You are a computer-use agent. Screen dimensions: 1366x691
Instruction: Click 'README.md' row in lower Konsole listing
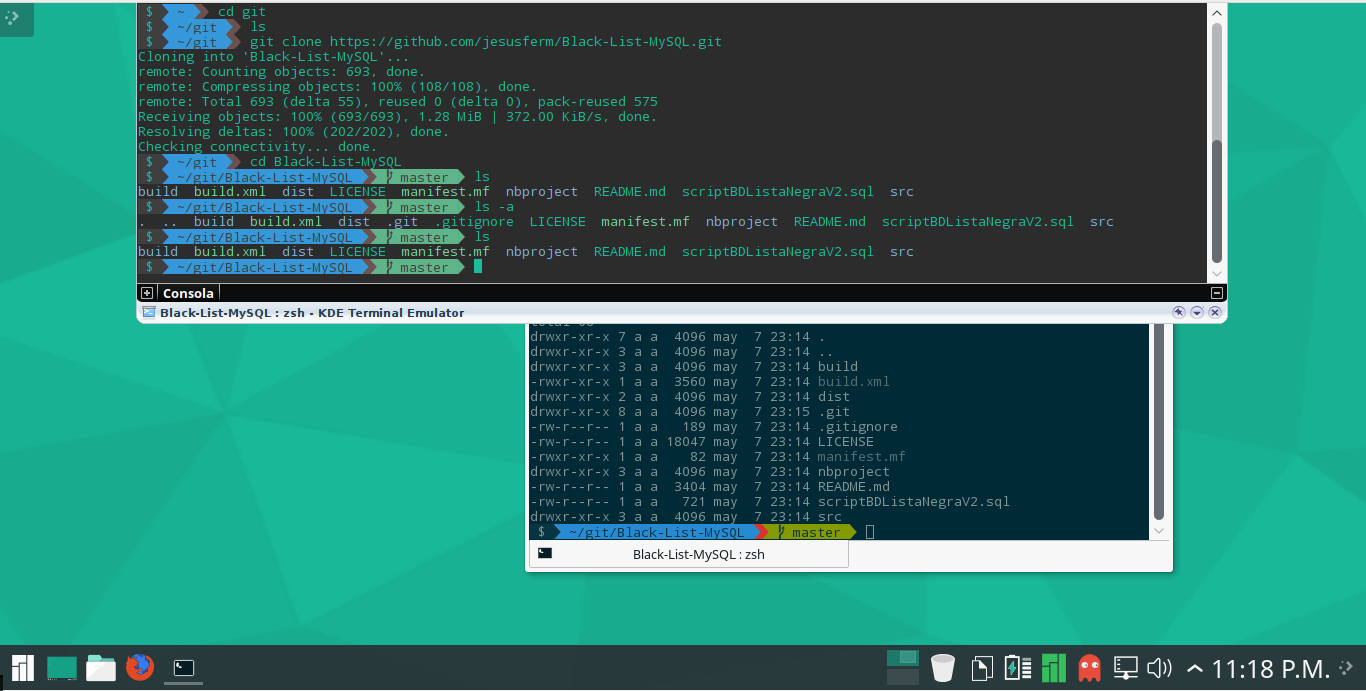pos(710,487)
